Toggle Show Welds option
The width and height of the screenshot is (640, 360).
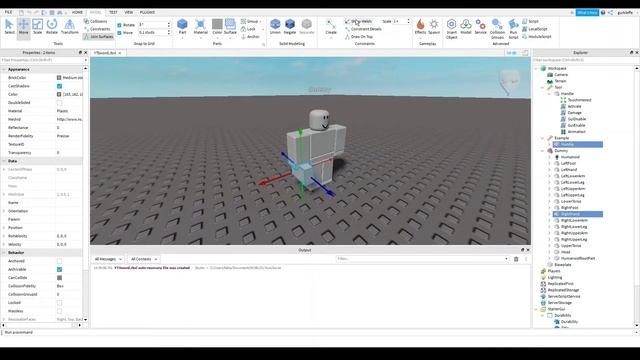coord(358,21)
